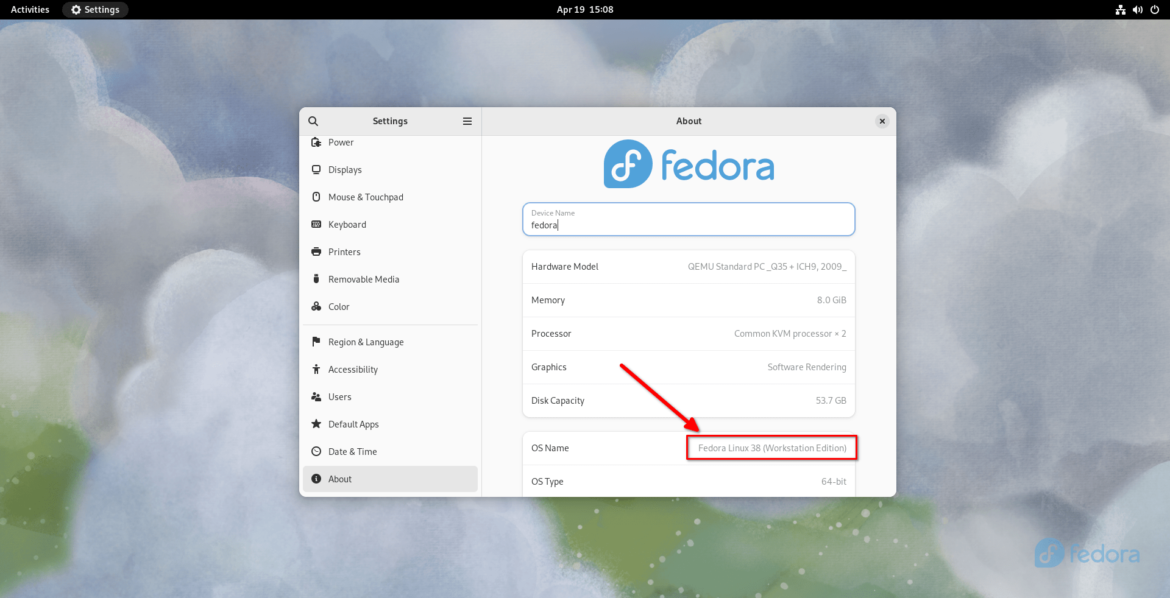
Task: Open Default Apps settings label
Action: pyautogui.click(x=354, y=424)
